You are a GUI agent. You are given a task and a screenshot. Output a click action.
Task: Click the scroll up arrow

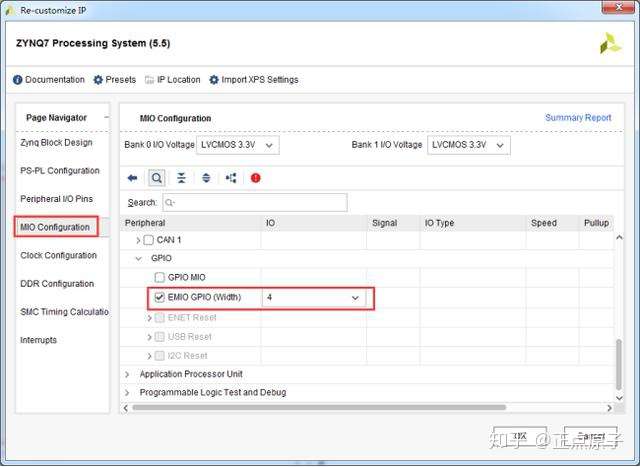(619, 237)
